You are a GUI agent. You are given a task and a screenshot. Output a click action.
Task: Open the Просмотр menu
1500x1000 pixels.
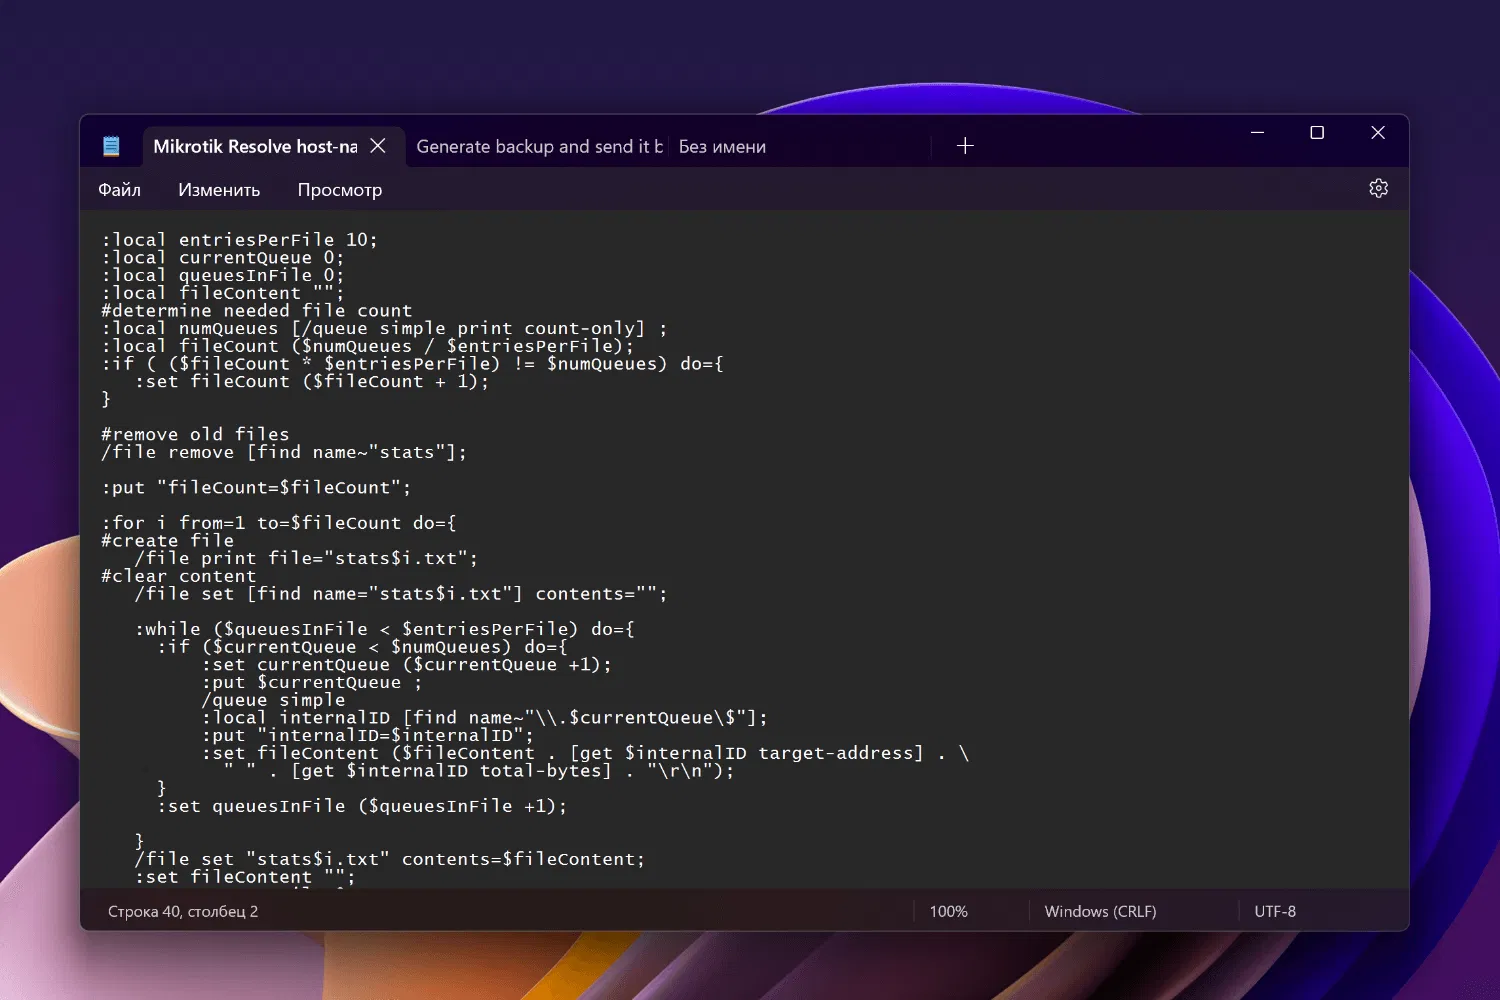pos(340,189)
